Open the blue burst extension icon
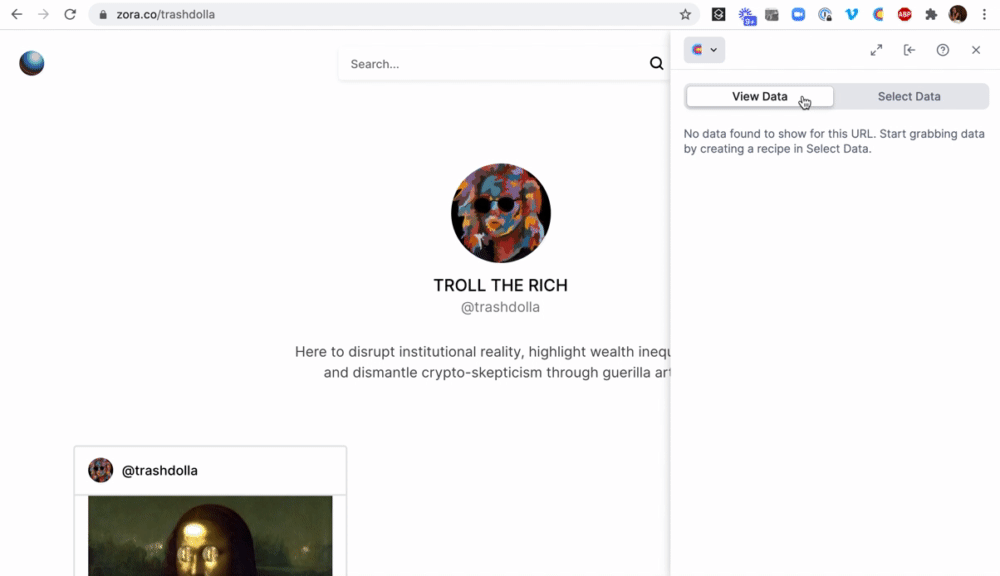The height and width of the screenshot is (576, 1000). pos(746,15)
